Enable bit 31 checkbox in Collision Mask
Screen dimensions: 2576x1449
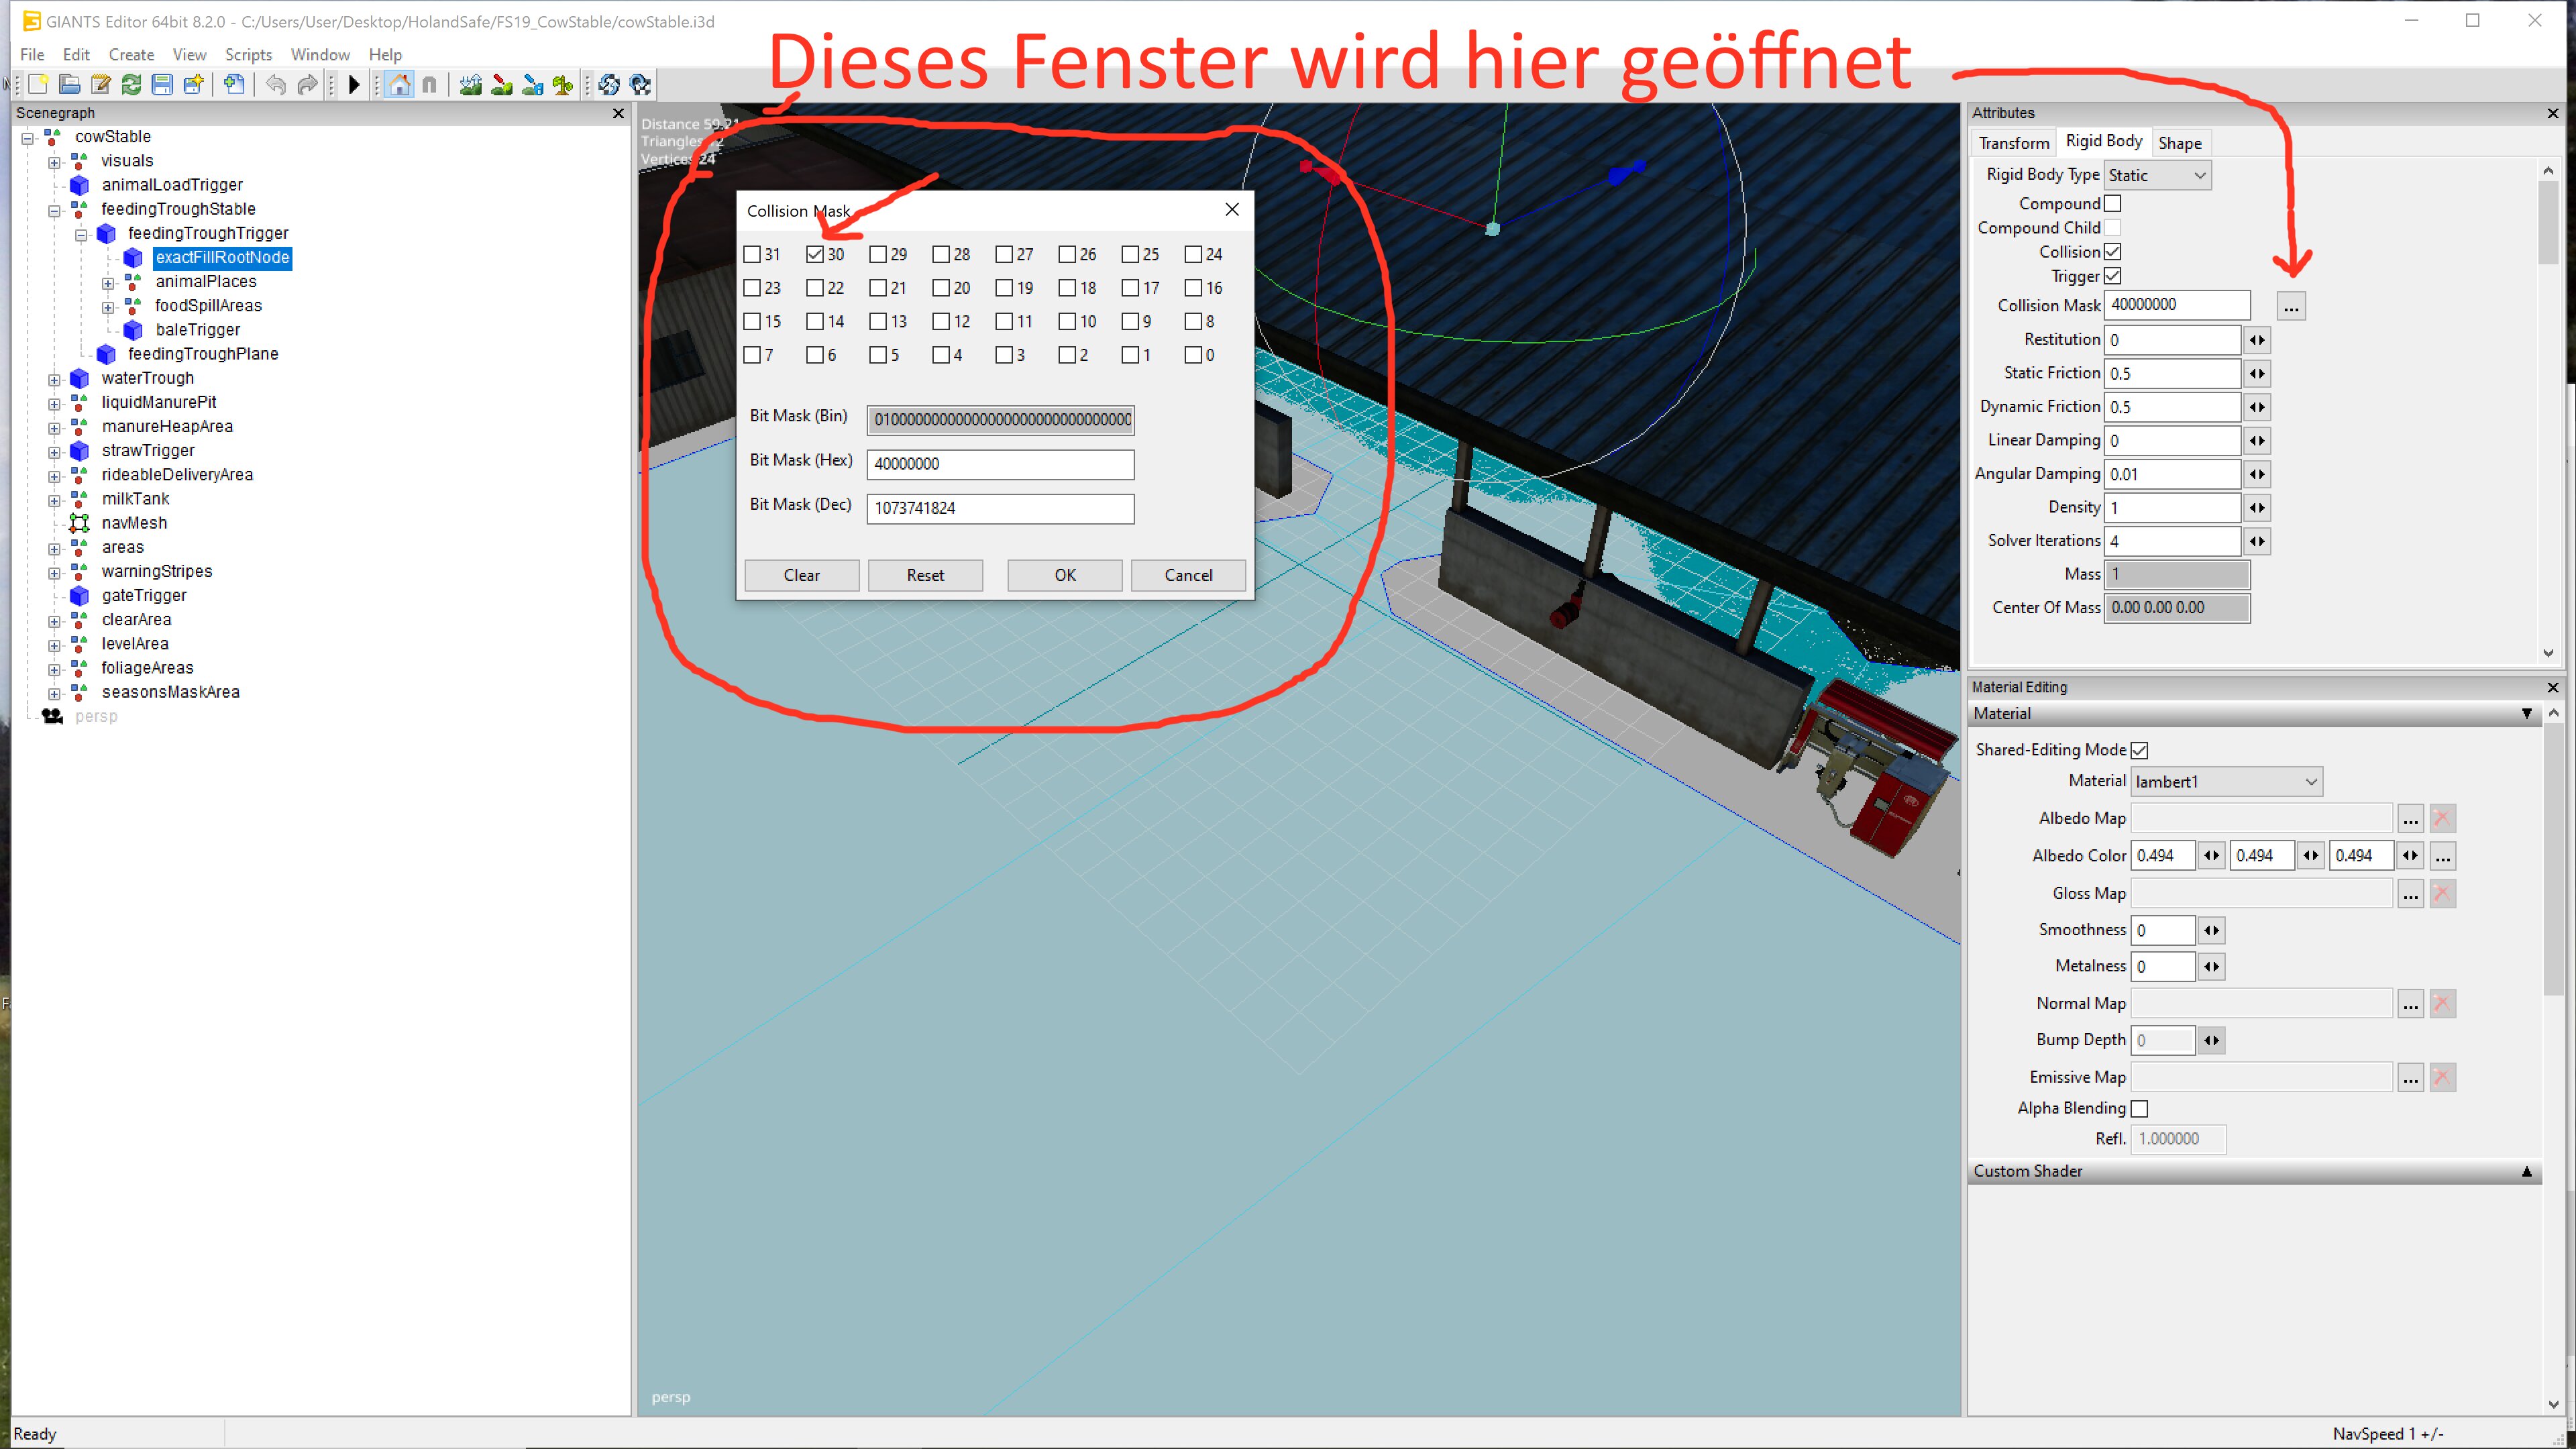pos(752,254)
